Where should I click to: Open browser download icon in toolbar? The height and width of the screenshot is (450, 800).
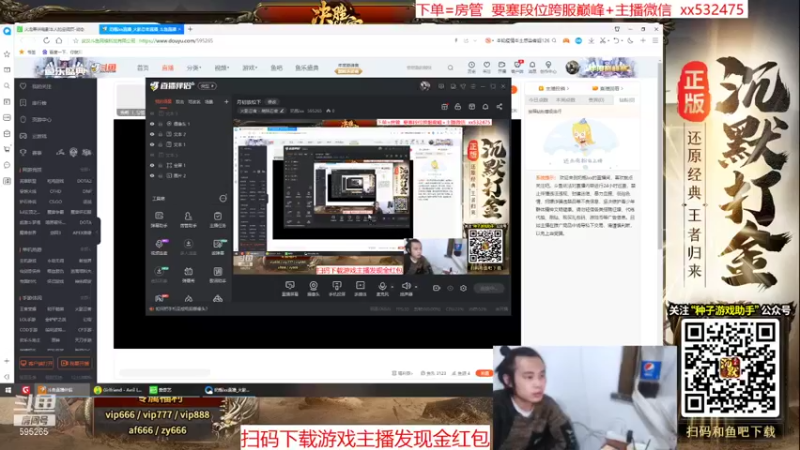[591, 41]
